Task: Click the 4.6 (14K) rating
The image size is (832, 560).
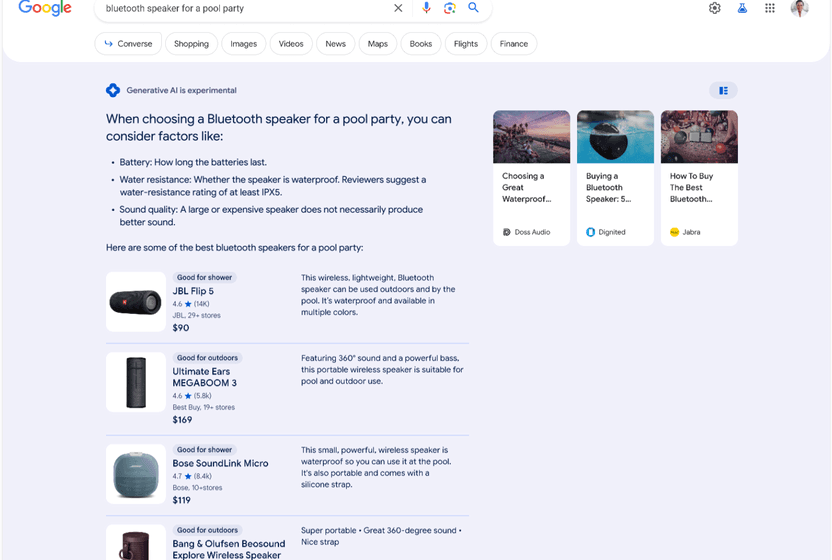Action: [191, 304]
